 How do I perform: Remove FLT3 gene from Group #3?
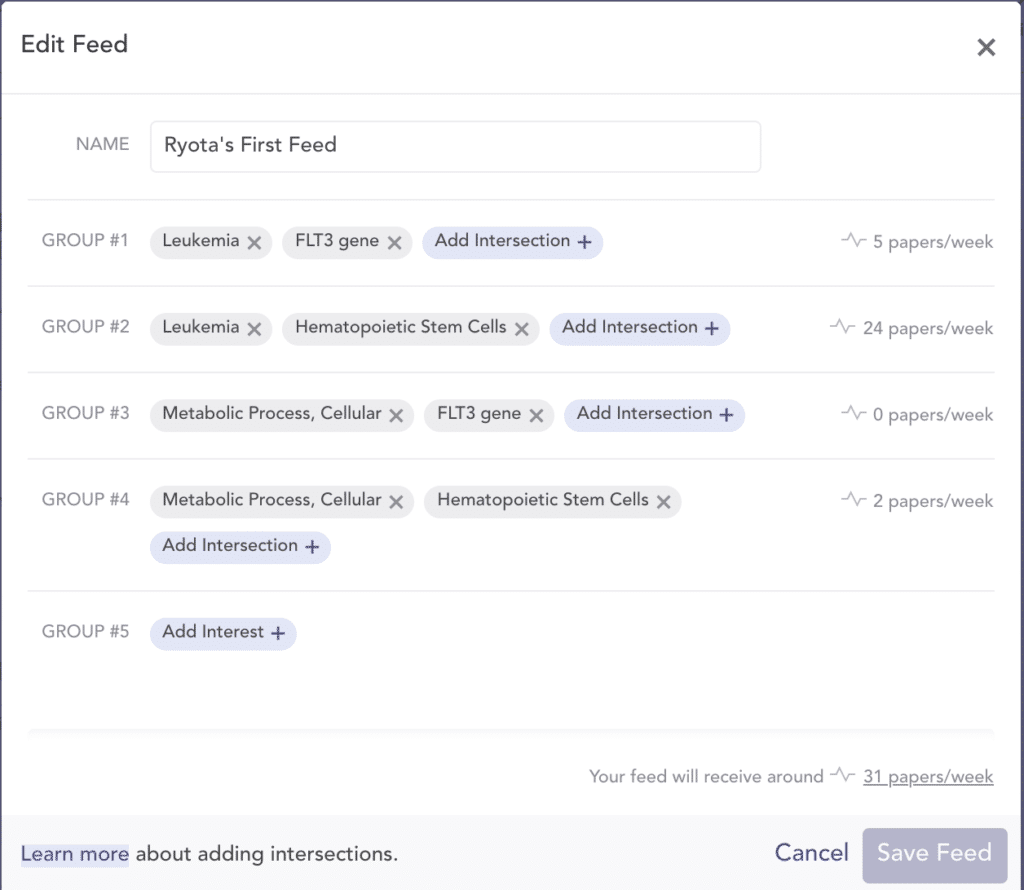[x=536, y=415]
